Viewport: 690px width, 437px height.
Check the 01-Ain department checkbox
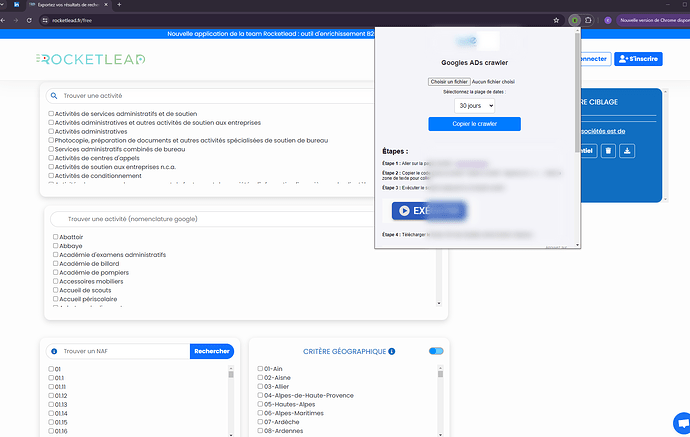tap(260, 369)
